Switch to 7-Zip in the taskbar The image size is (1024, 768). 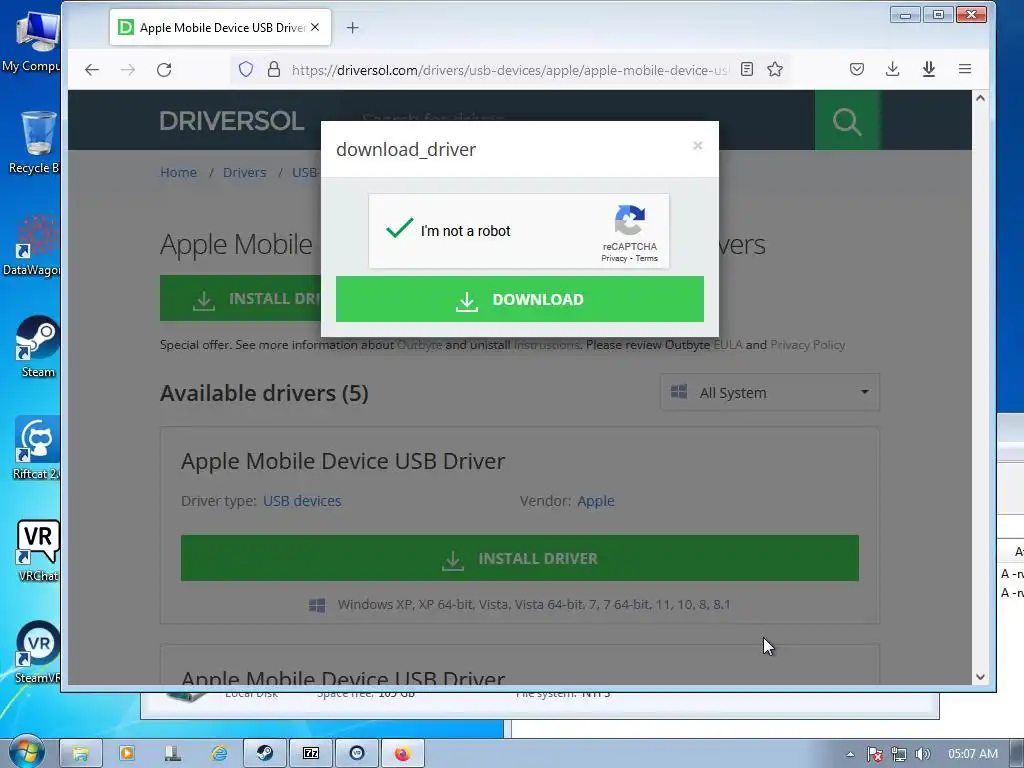311,754
